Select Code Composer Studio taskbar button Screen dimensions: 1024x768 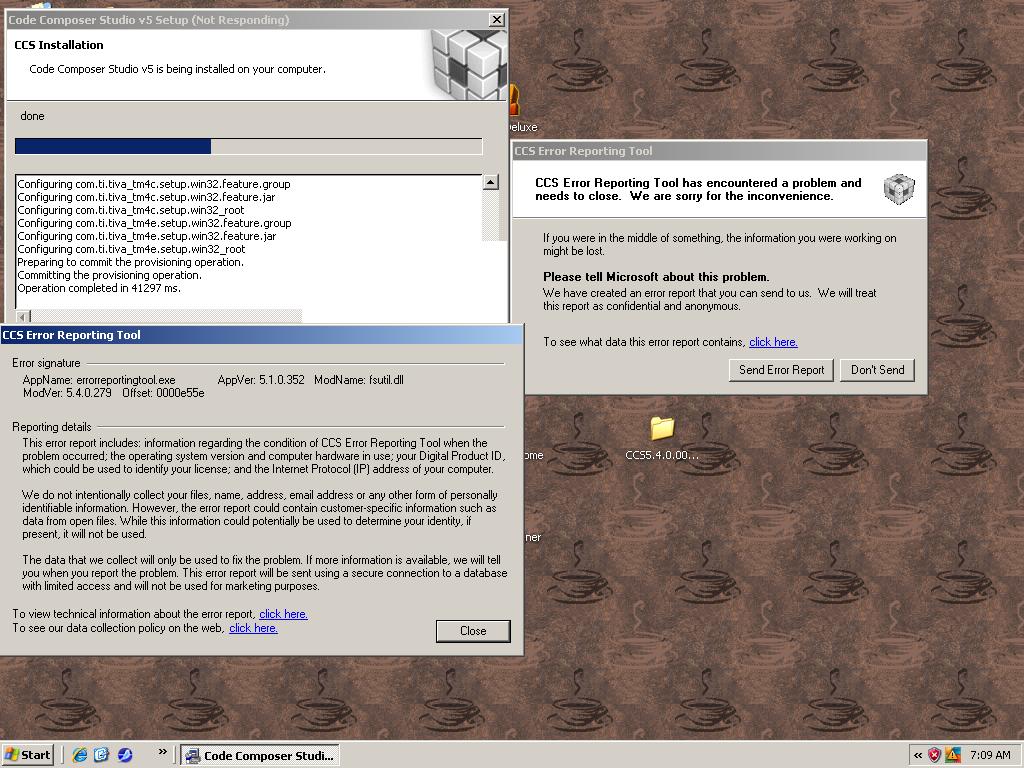pos(260,756)
